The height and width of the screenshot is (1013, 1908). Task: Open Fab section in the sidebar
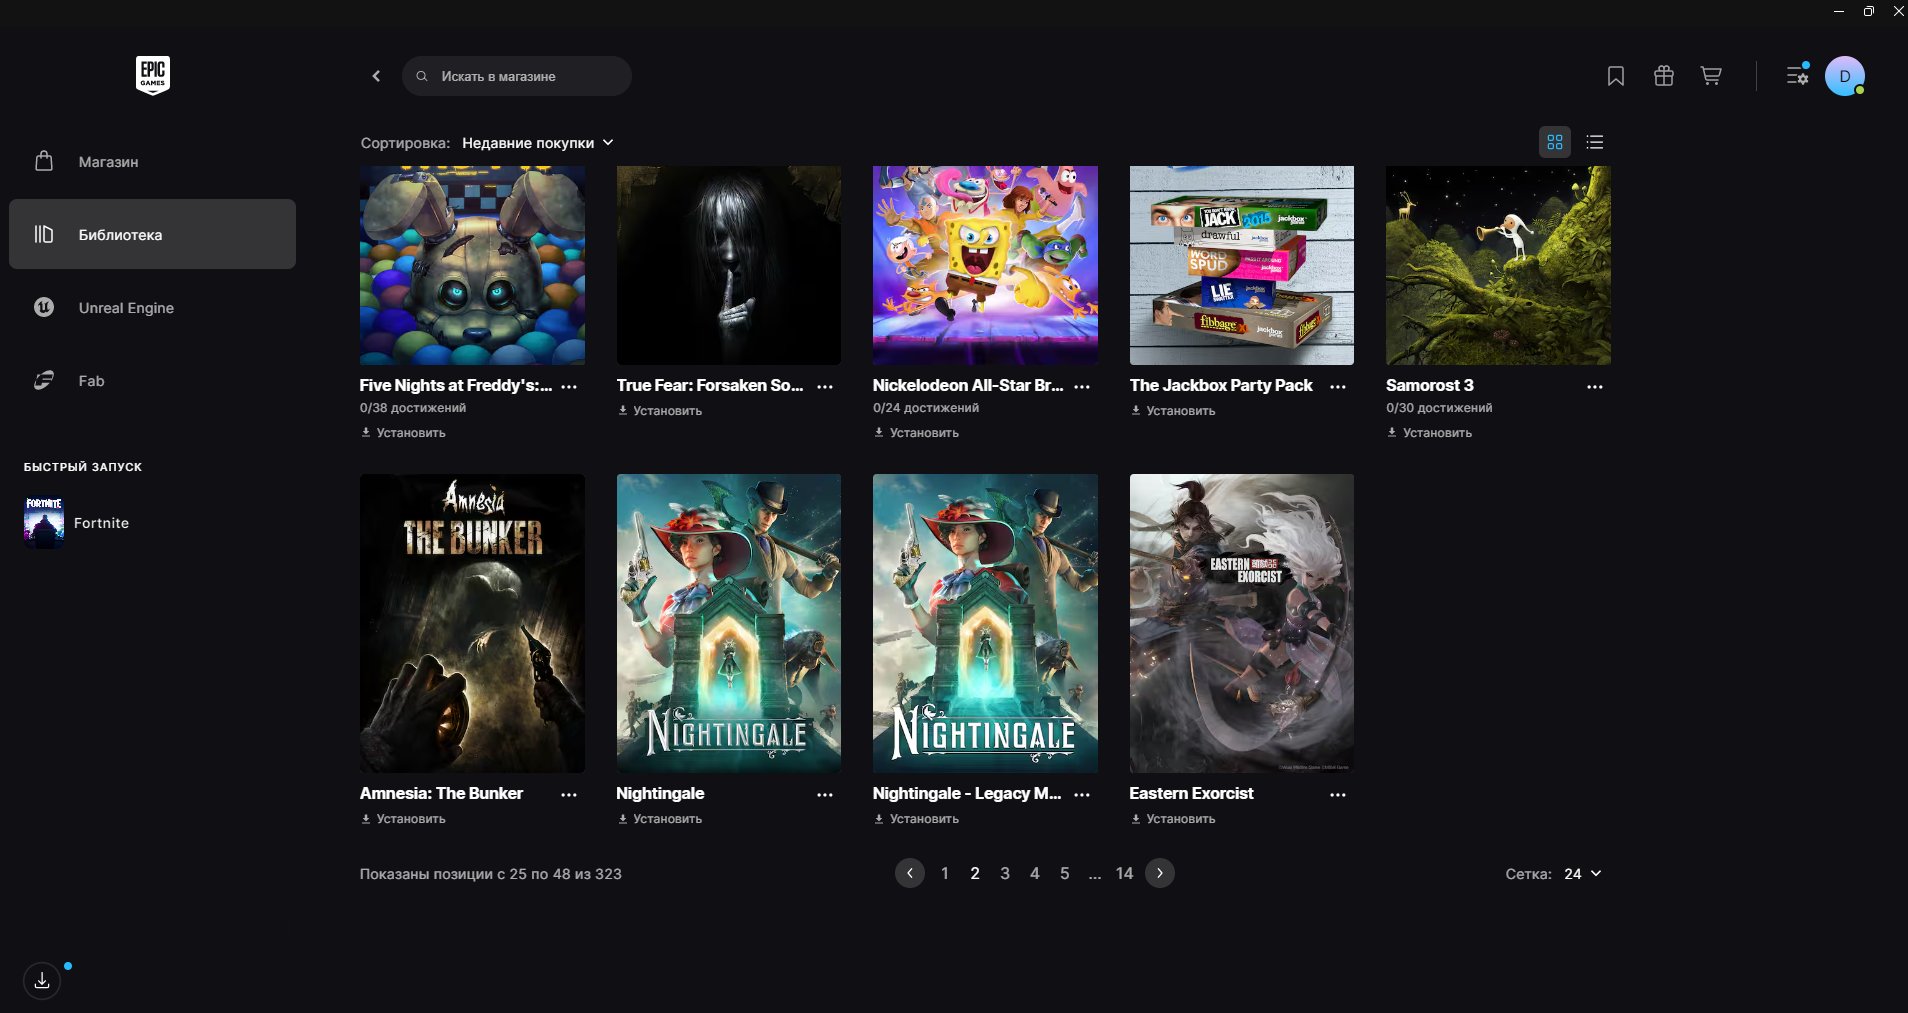(152, 380)
